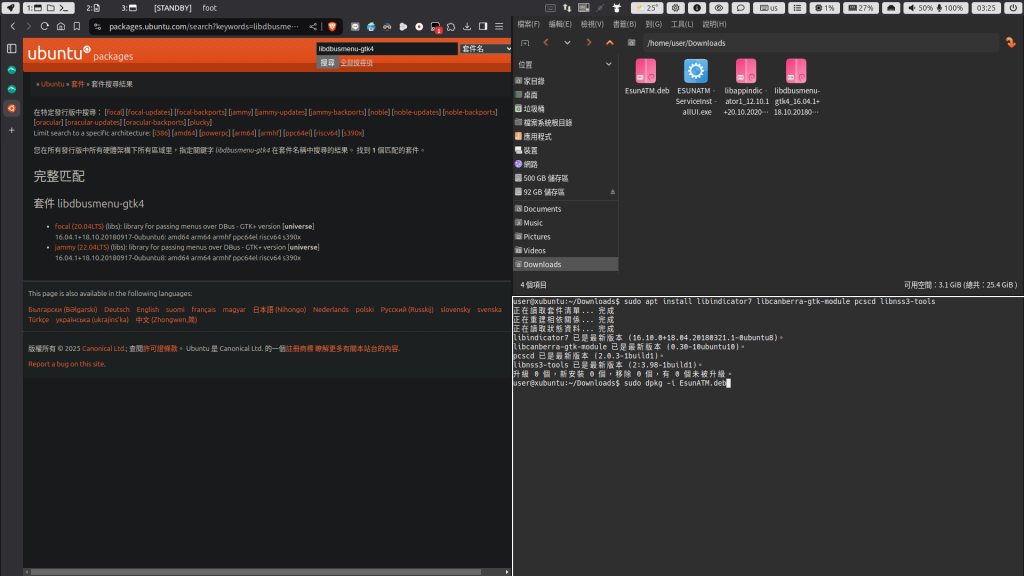Go to parent folder in file manager
The width and height of the screenshot is (1024, 576).
(610, 43)
